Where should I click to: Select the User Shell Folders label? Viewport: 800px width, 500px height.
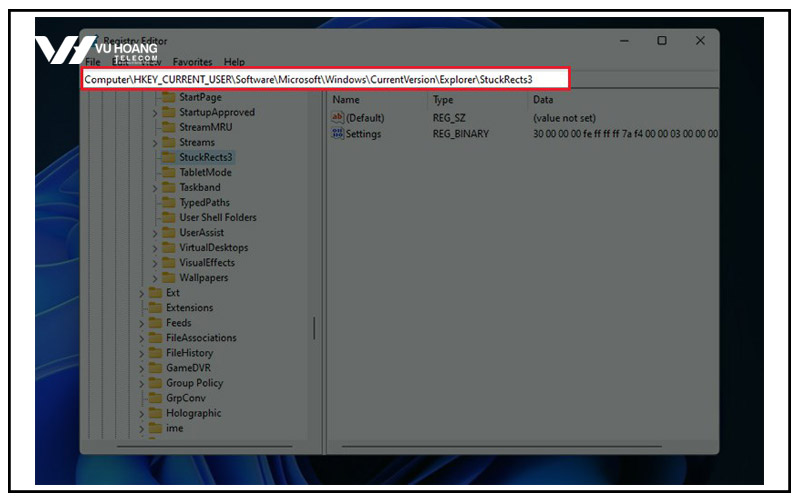click(218, 217)
